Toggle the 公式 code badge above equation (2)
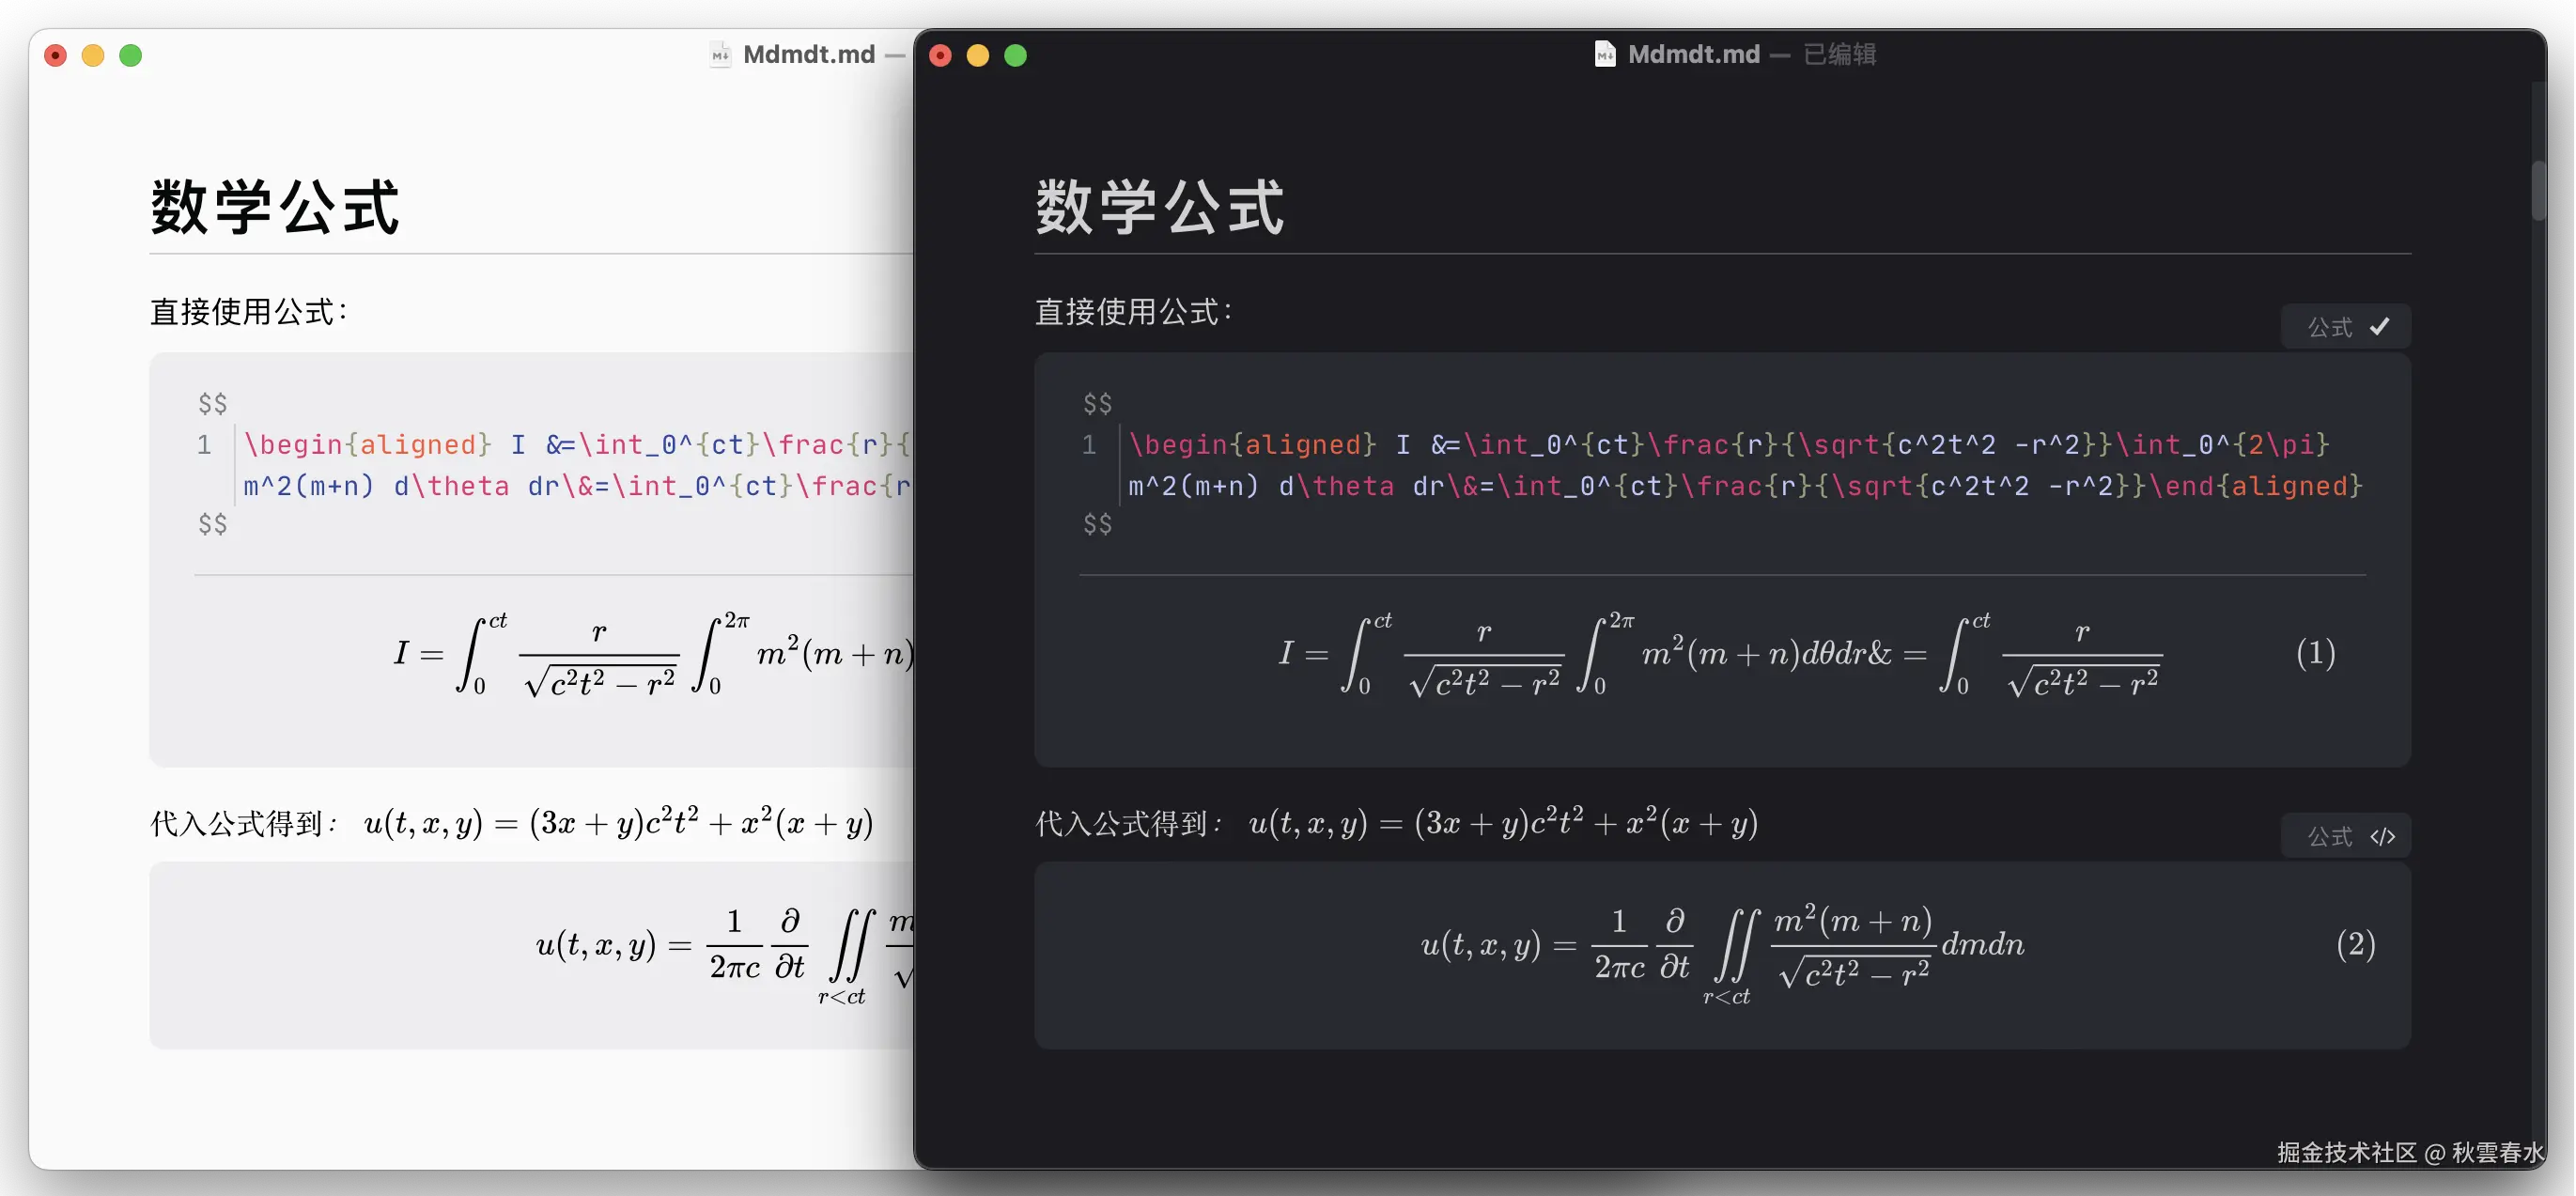This screenshot has height=1196, width=2576. click(2345, 836)
